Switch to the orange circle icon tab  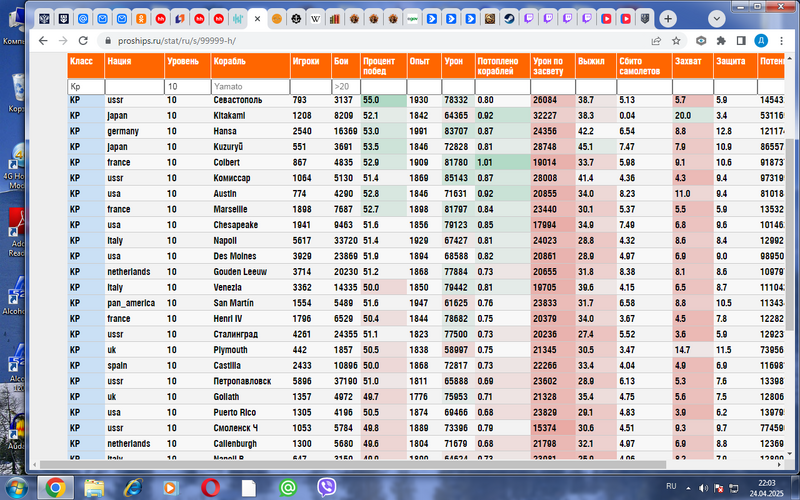tap(277, 19)
